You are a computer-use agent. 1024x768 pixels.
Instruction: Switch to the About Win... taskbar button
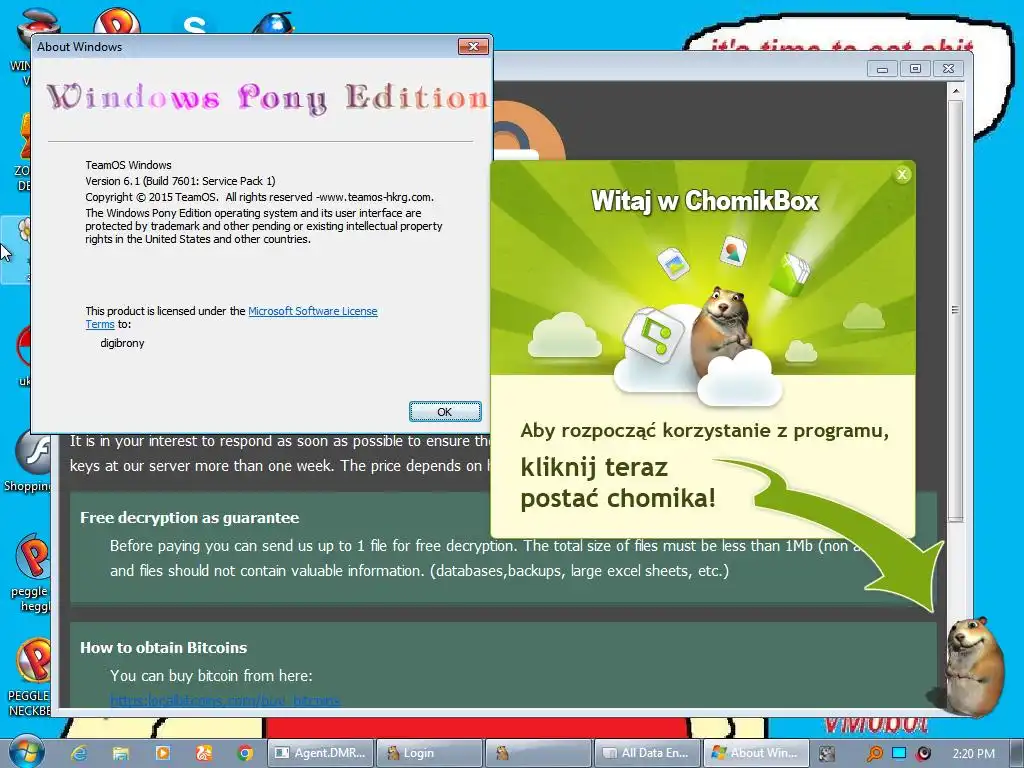[756, 753]
